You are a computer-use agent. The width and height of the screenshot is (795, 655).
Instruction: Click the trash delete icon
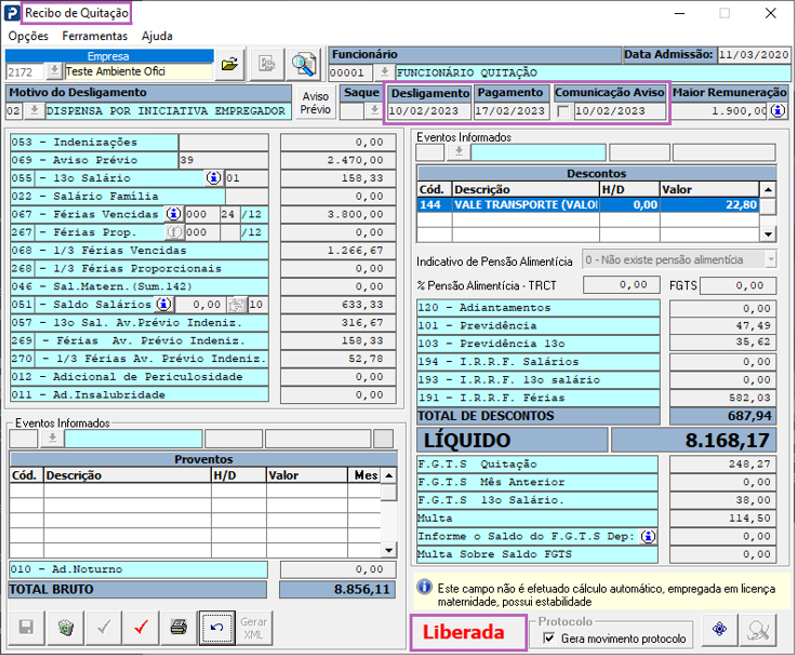click(x=66, y=627)
